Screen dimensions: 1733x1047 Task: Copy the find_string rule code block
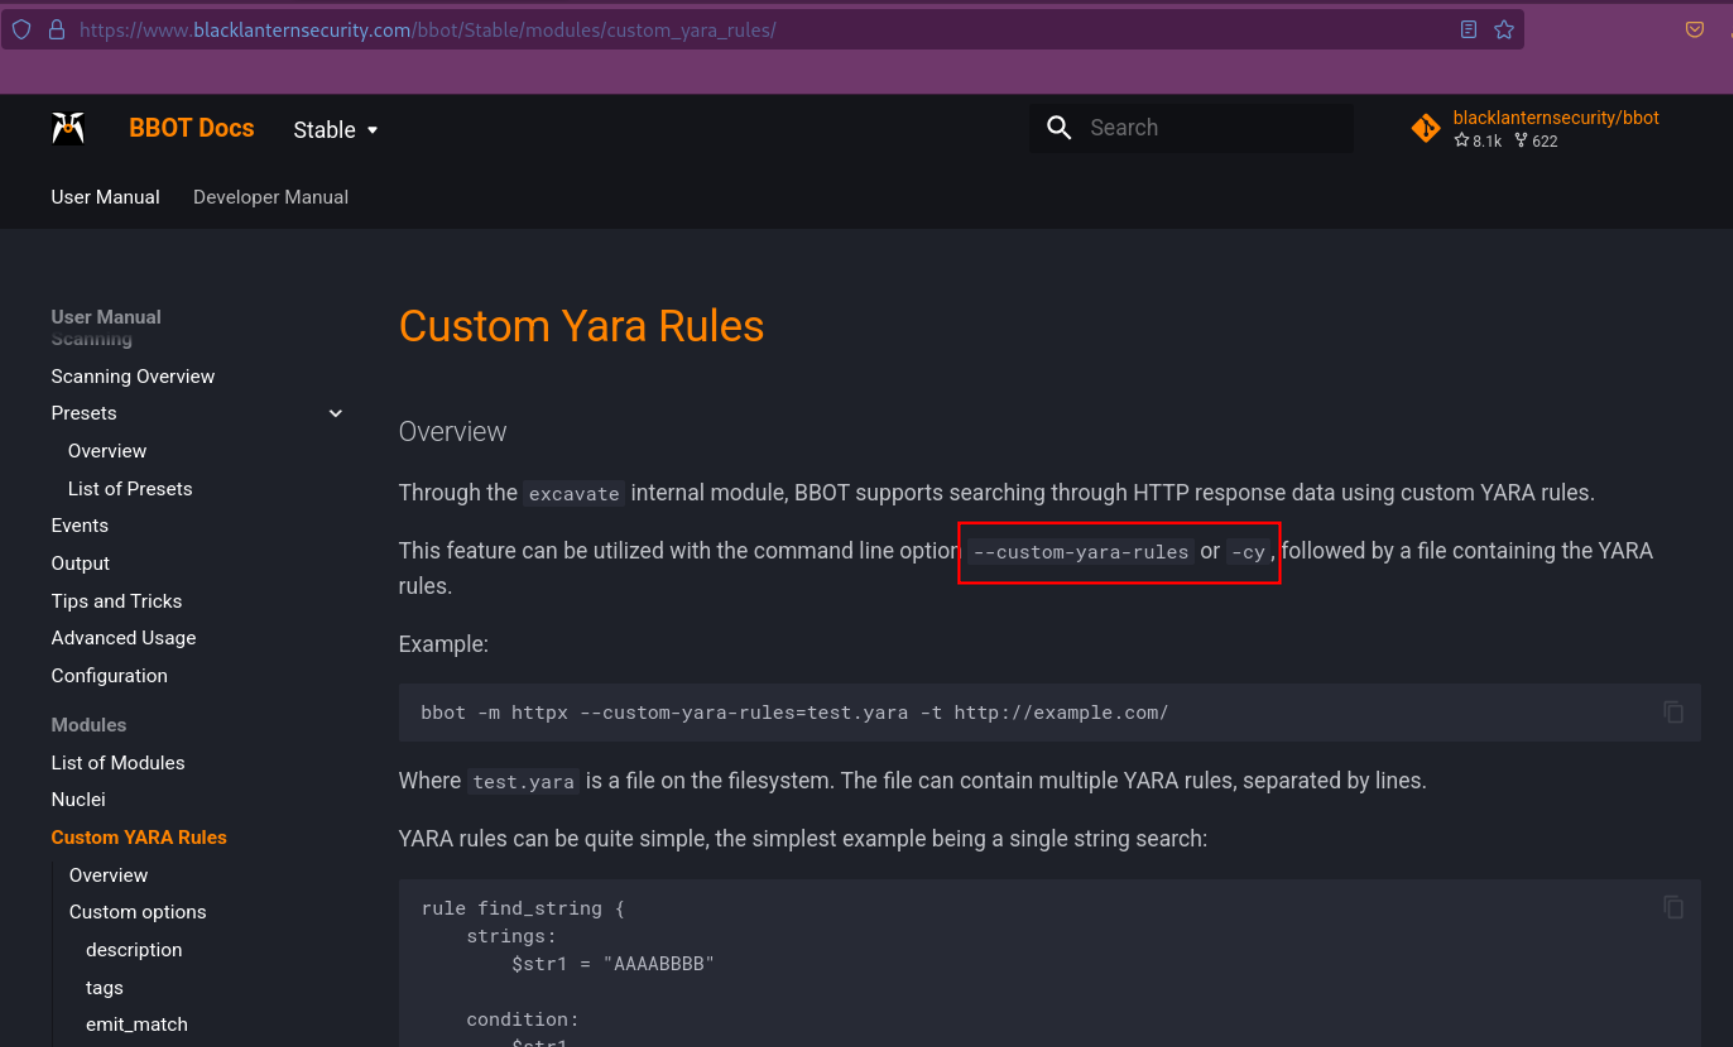(1673, 907)
